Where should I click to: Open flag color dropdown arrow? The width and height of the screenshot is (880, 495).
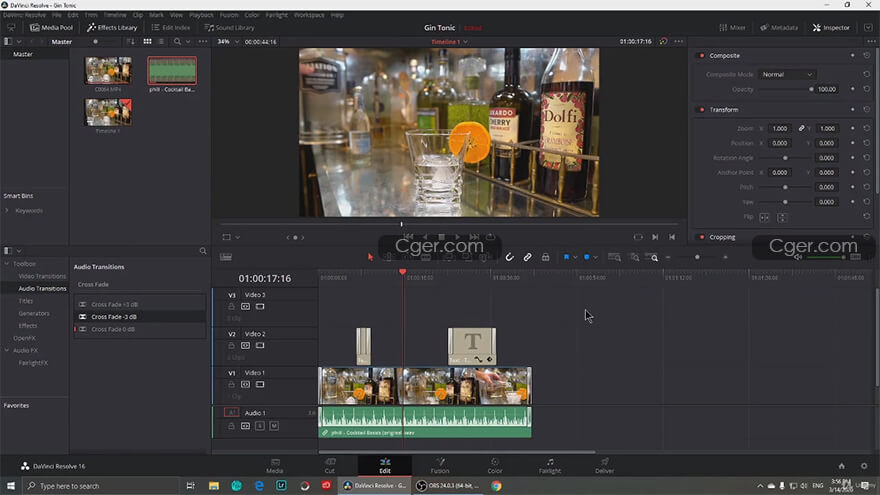pos(575,257)
